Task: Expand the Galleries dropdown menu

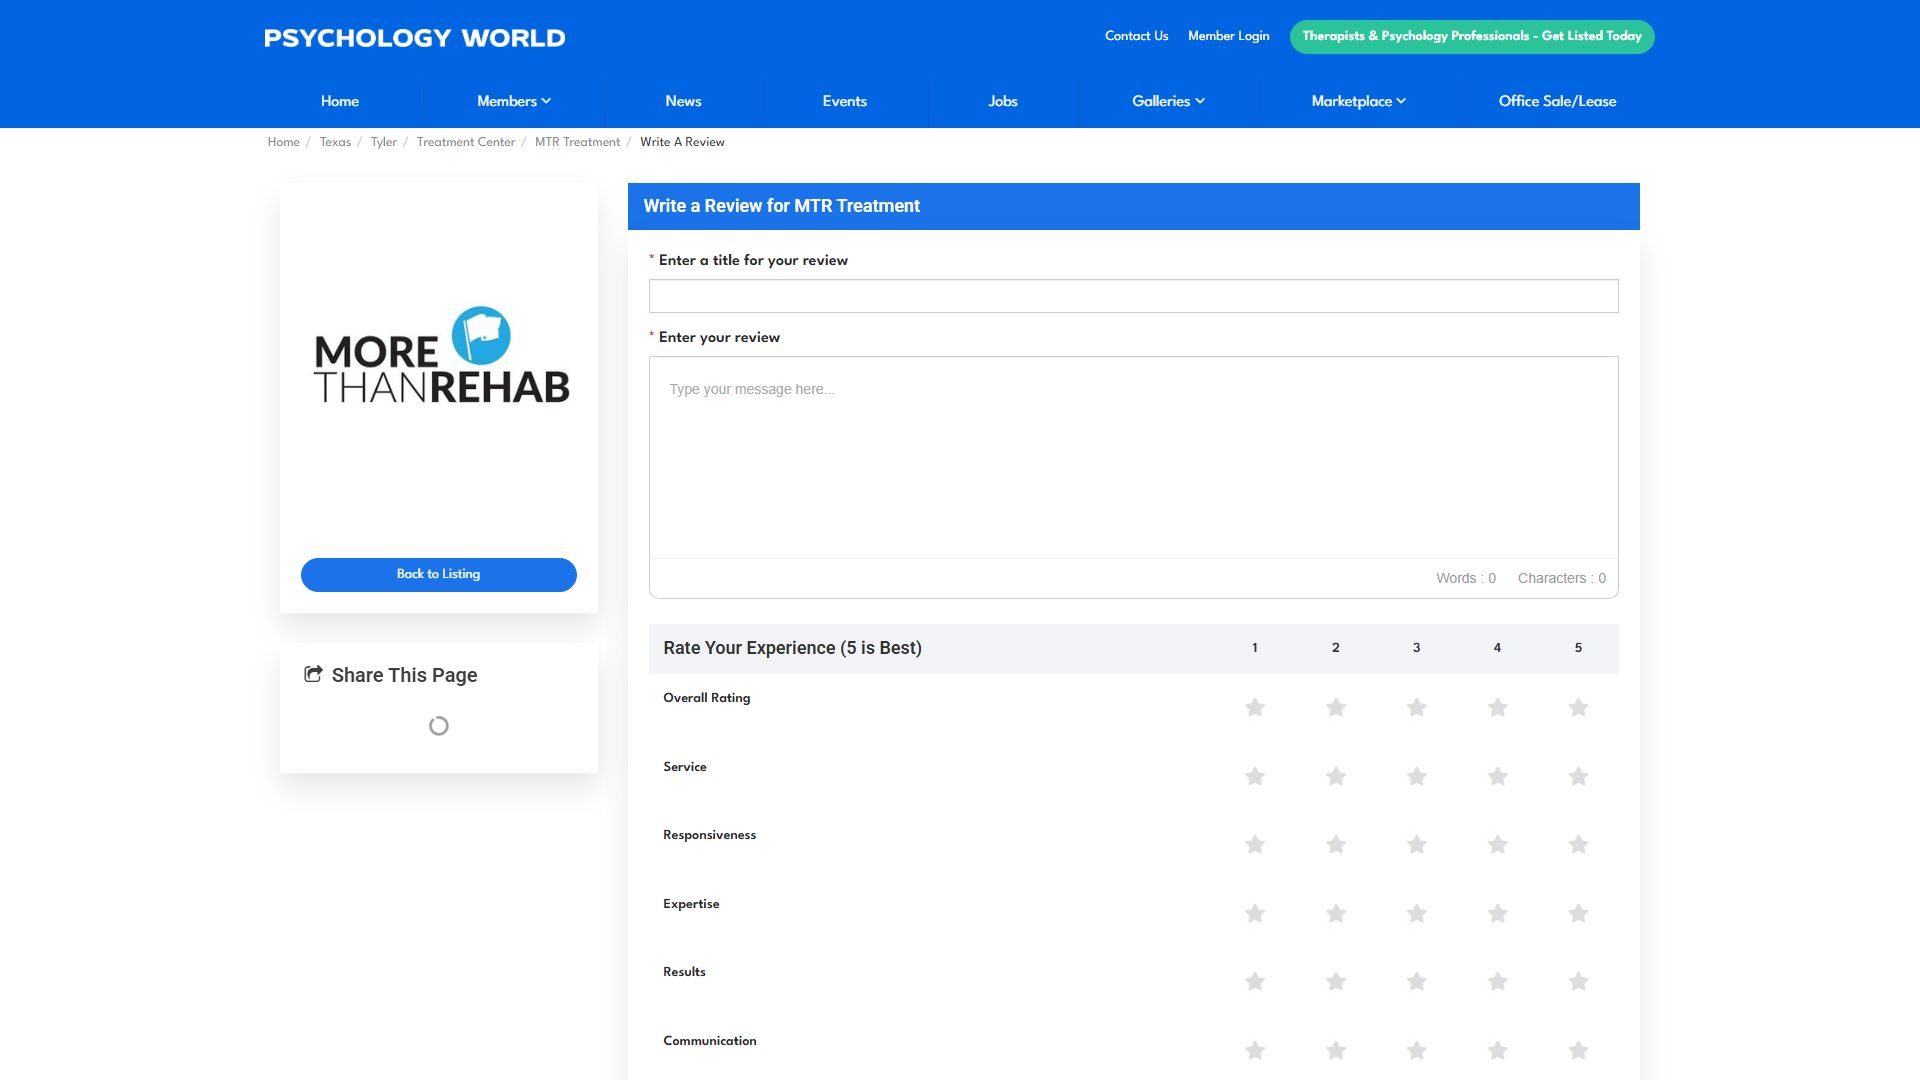Action: (x=1168, y=101)
